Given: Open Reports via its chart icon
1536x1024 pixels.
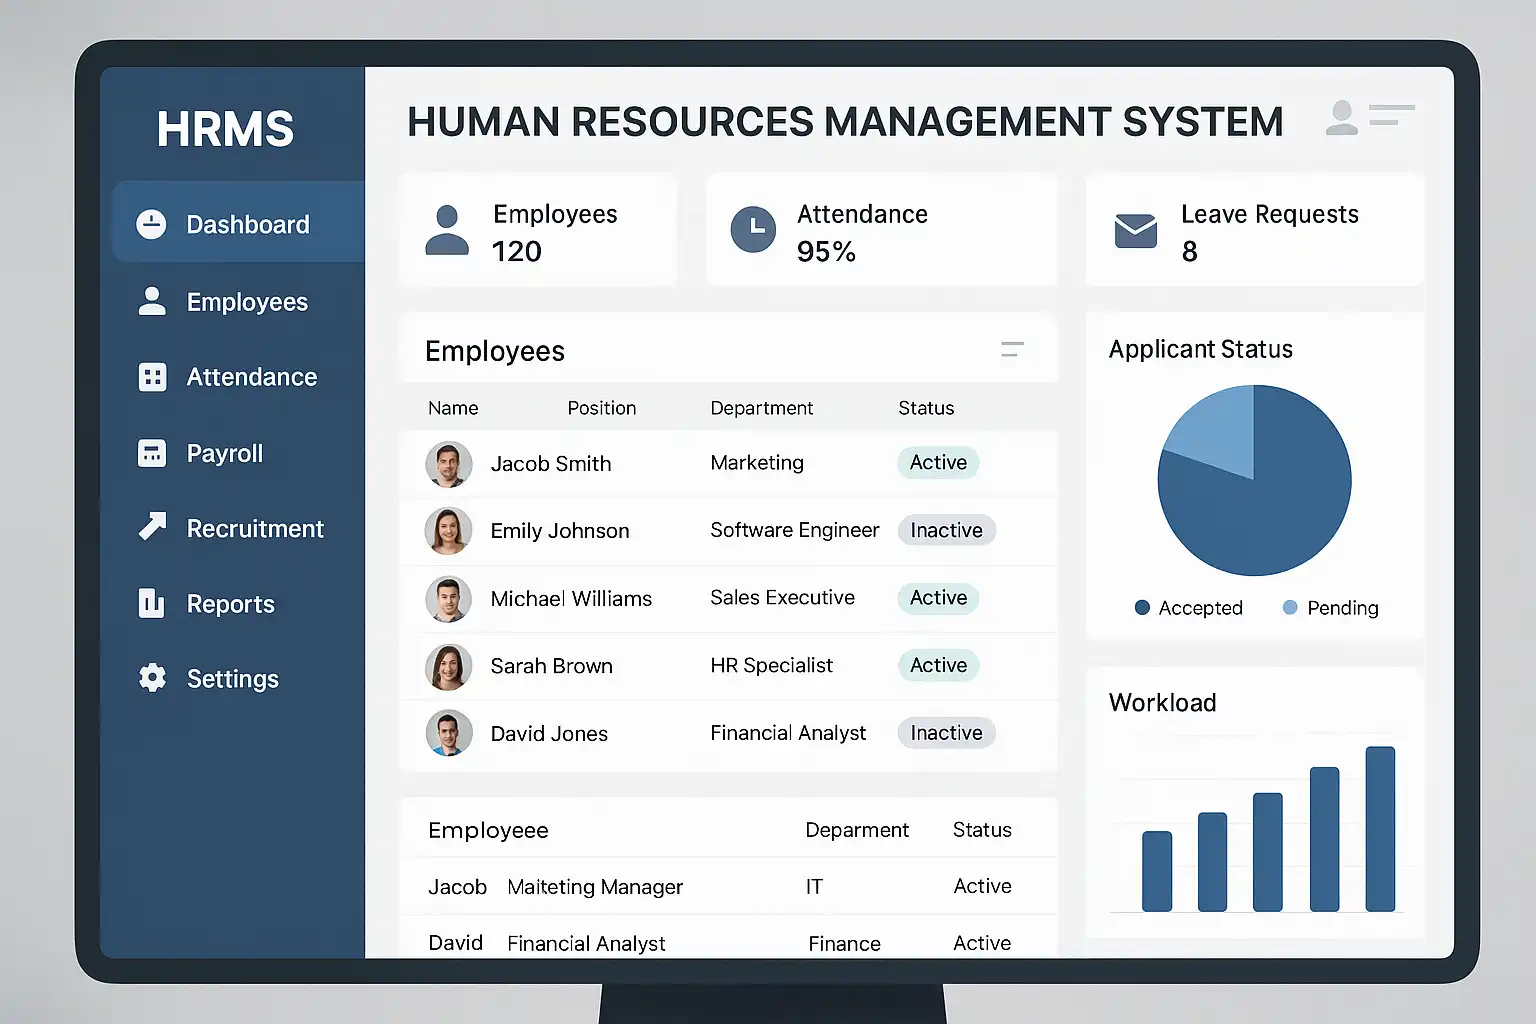Looking at the screenshot, I should (x=151, y=603).
